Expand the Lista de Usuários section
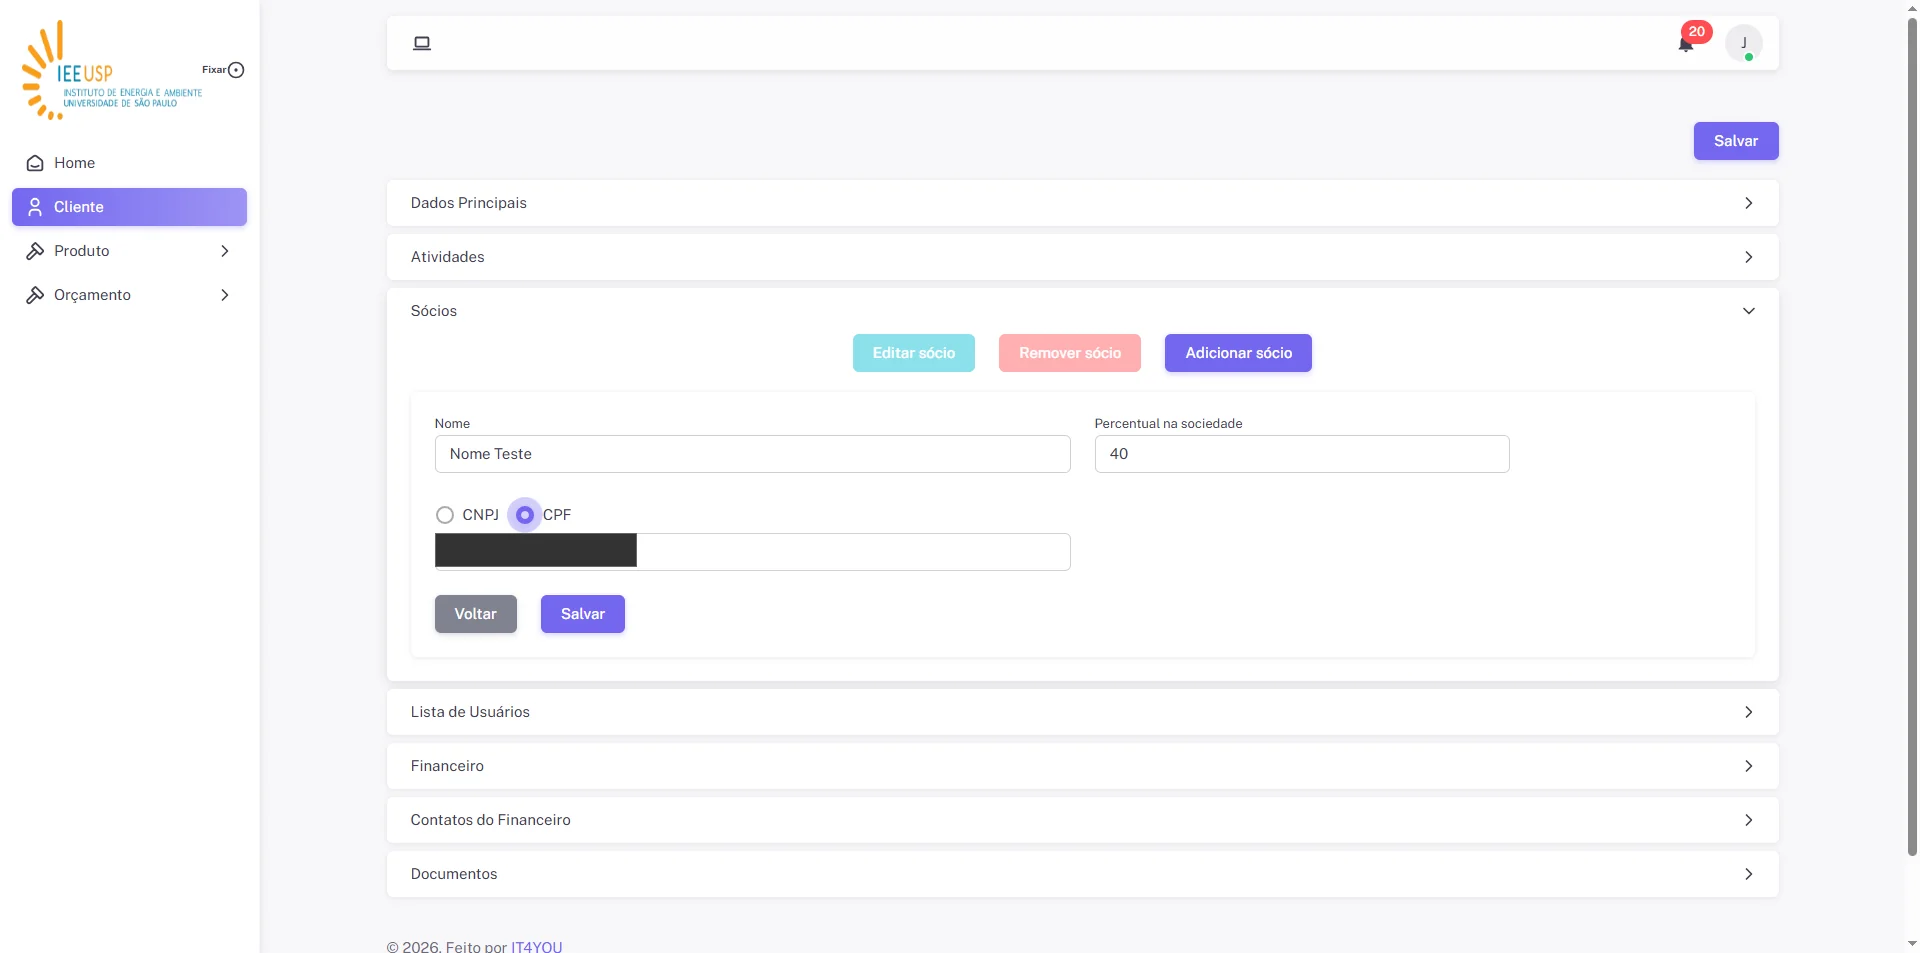 coord(1082,712)
